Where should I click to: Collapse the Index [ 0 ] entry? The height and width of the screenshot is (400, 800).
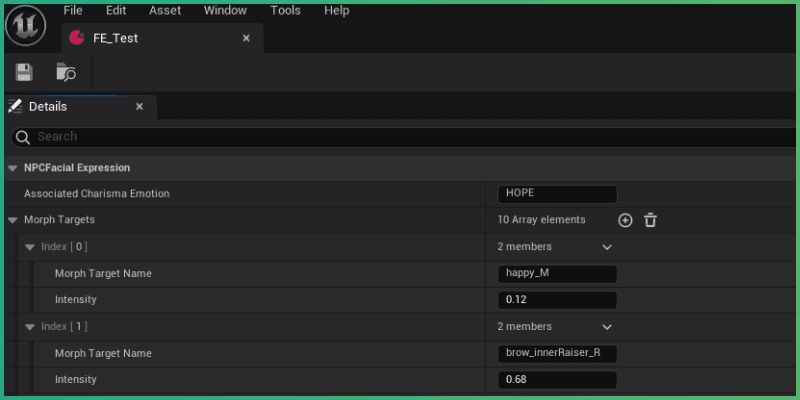tap(30, 247)
